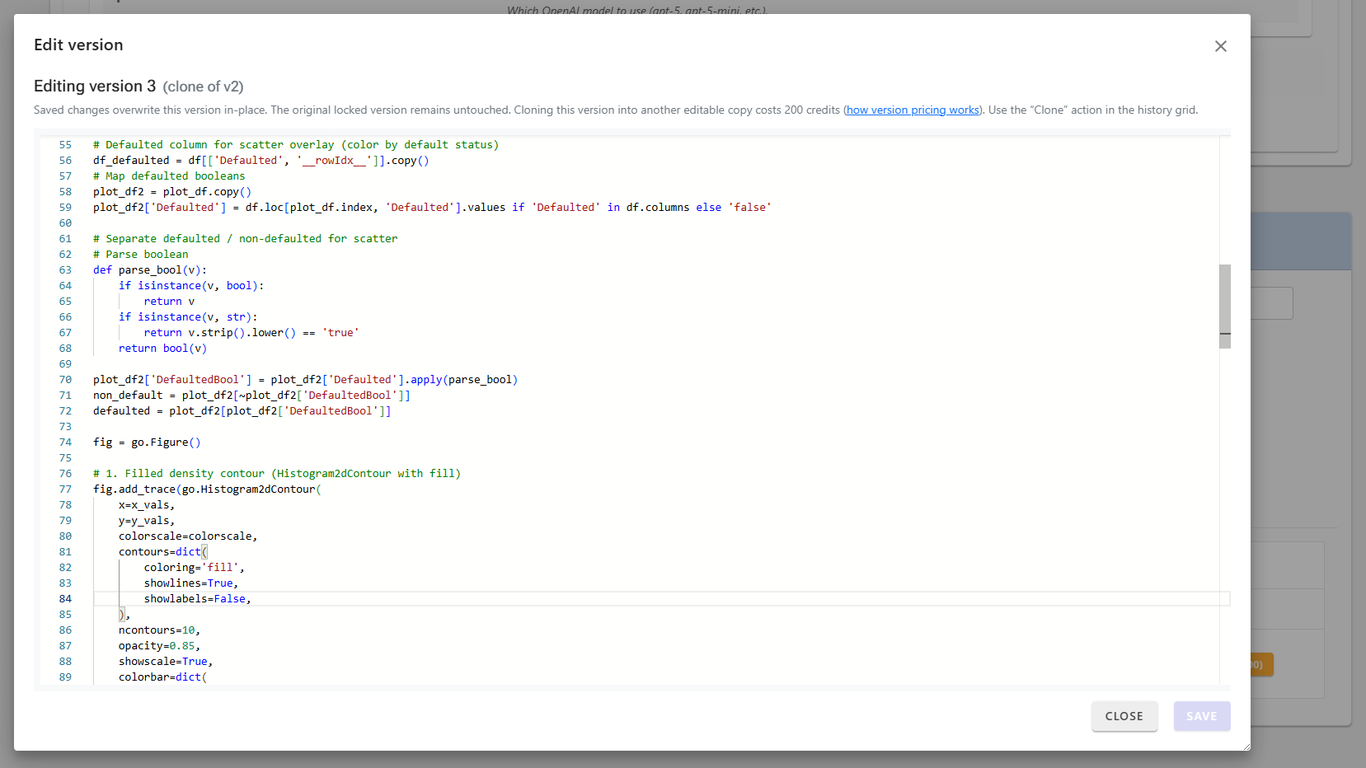The width and height of the screenshot is (1366, 768).
Task: Click the 'x=x_vals,' line
Action: [x=147, y=505]
